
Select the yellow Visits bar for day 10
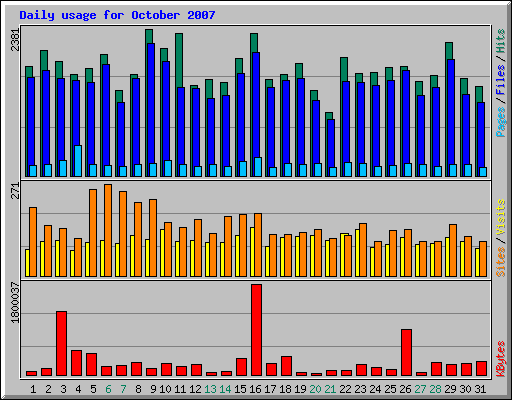tap(162, 253)
